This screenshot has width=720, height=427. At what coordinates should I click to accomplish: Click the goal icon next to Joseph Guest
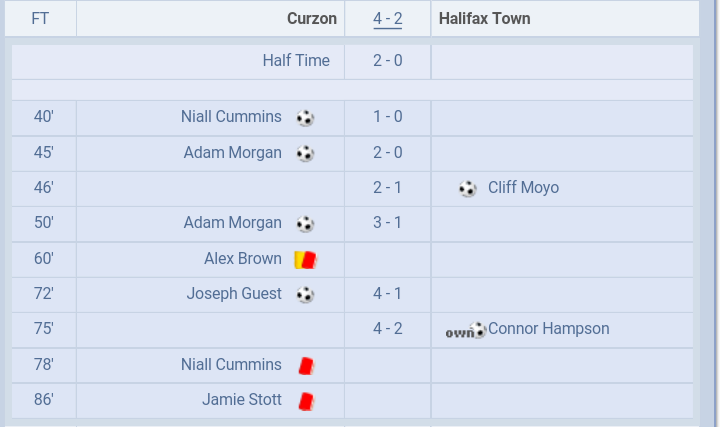(x=305, y=295)
